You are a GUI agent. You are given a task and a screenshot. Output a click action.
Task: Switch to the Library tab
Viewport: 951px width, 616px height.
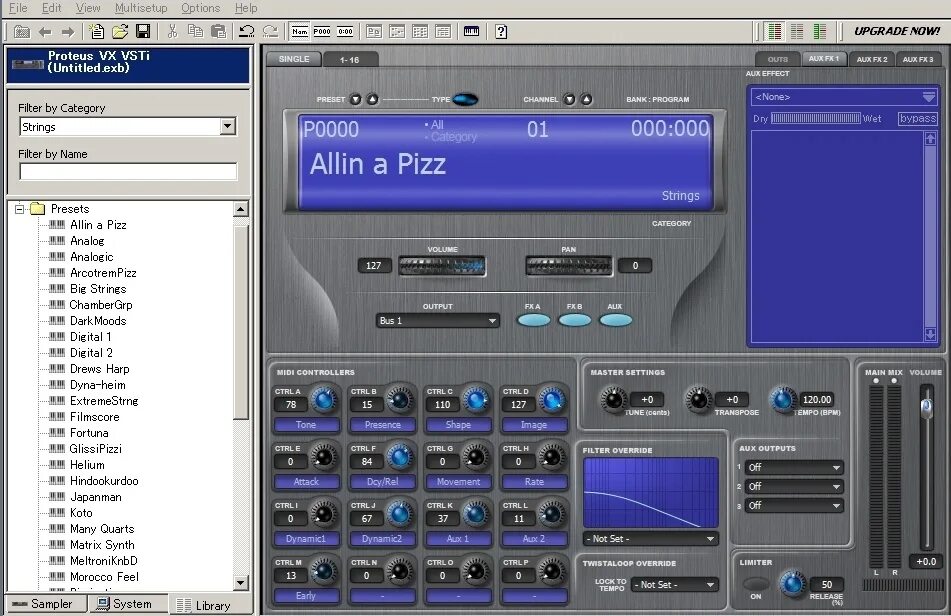point(204,604)
